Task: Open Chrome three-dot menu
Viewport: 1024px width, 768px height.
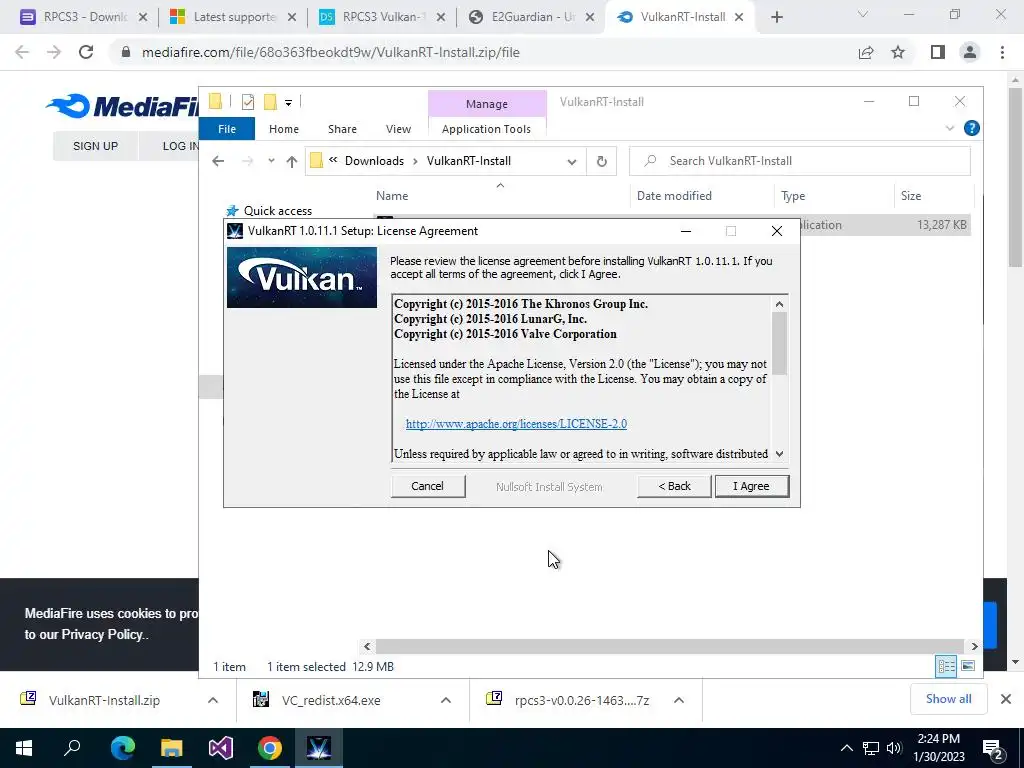Action: [1002, 52]
